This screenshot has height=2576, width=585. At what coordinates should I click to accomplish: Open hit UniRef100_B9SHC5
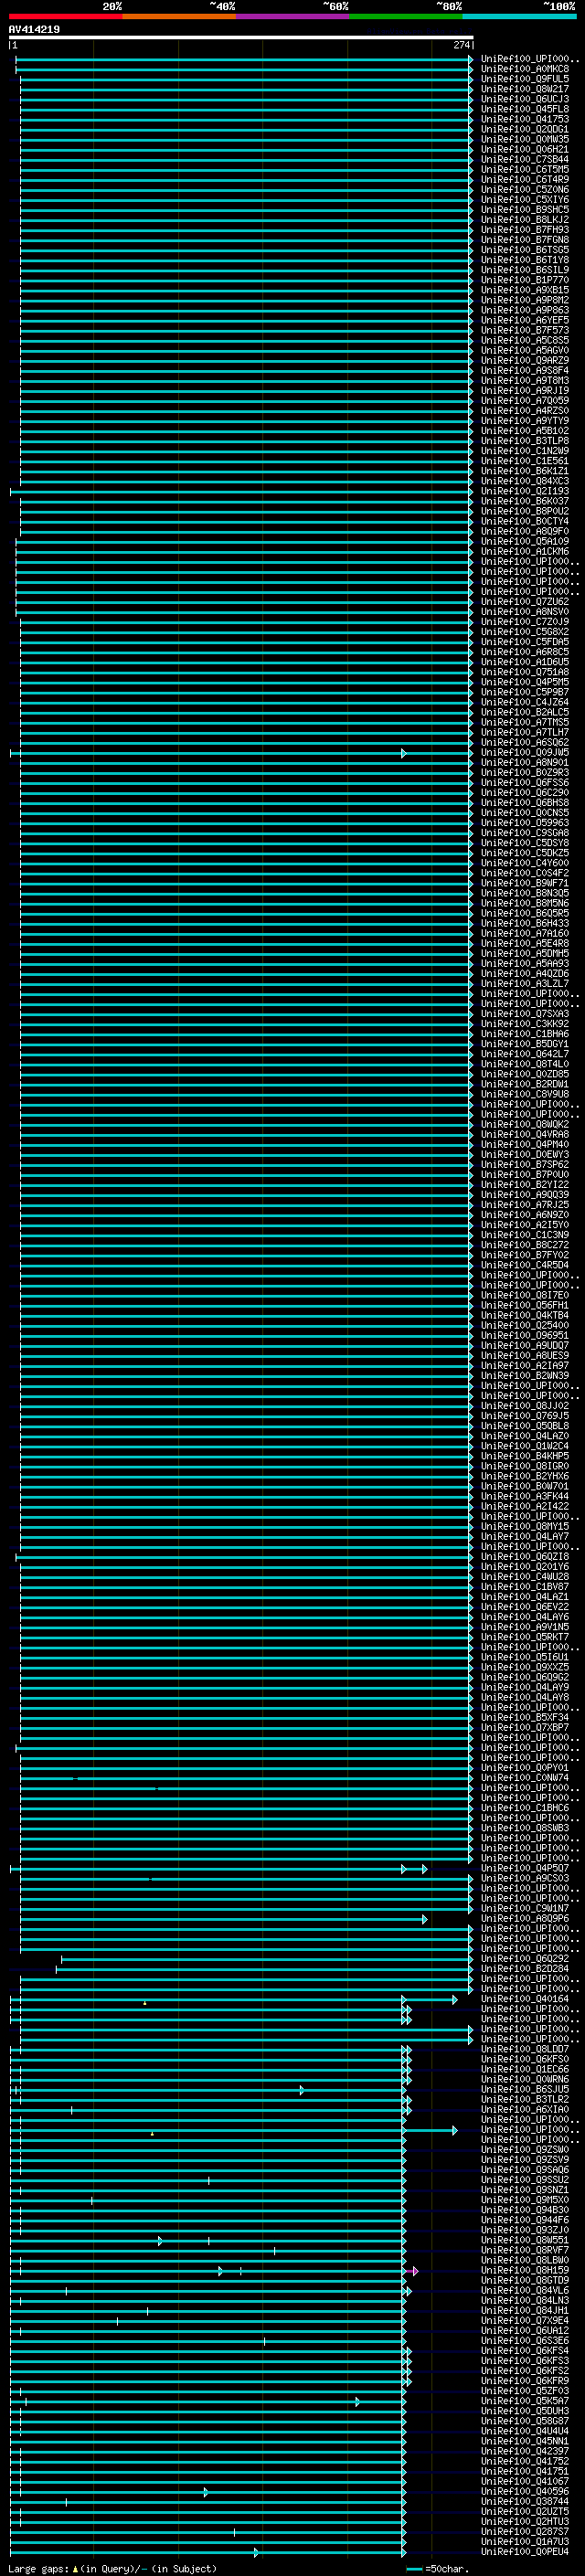point(525,209)
